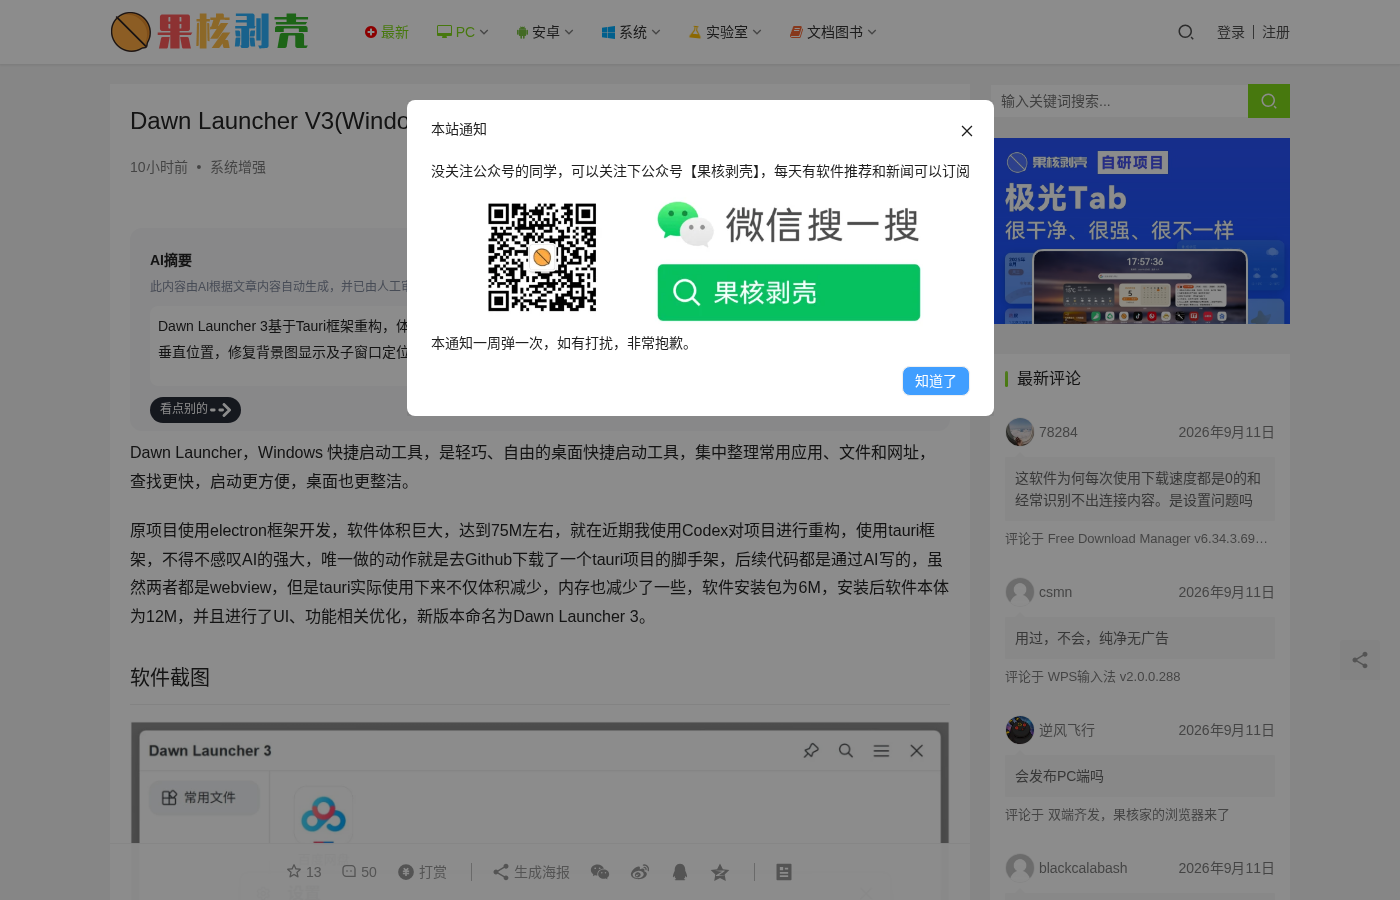Click the avatar of user csmn

pos(1020,592)
